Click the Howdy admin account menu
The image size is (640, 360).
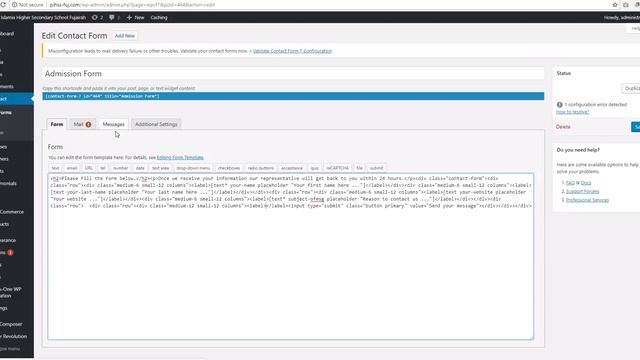coord(622,18)
